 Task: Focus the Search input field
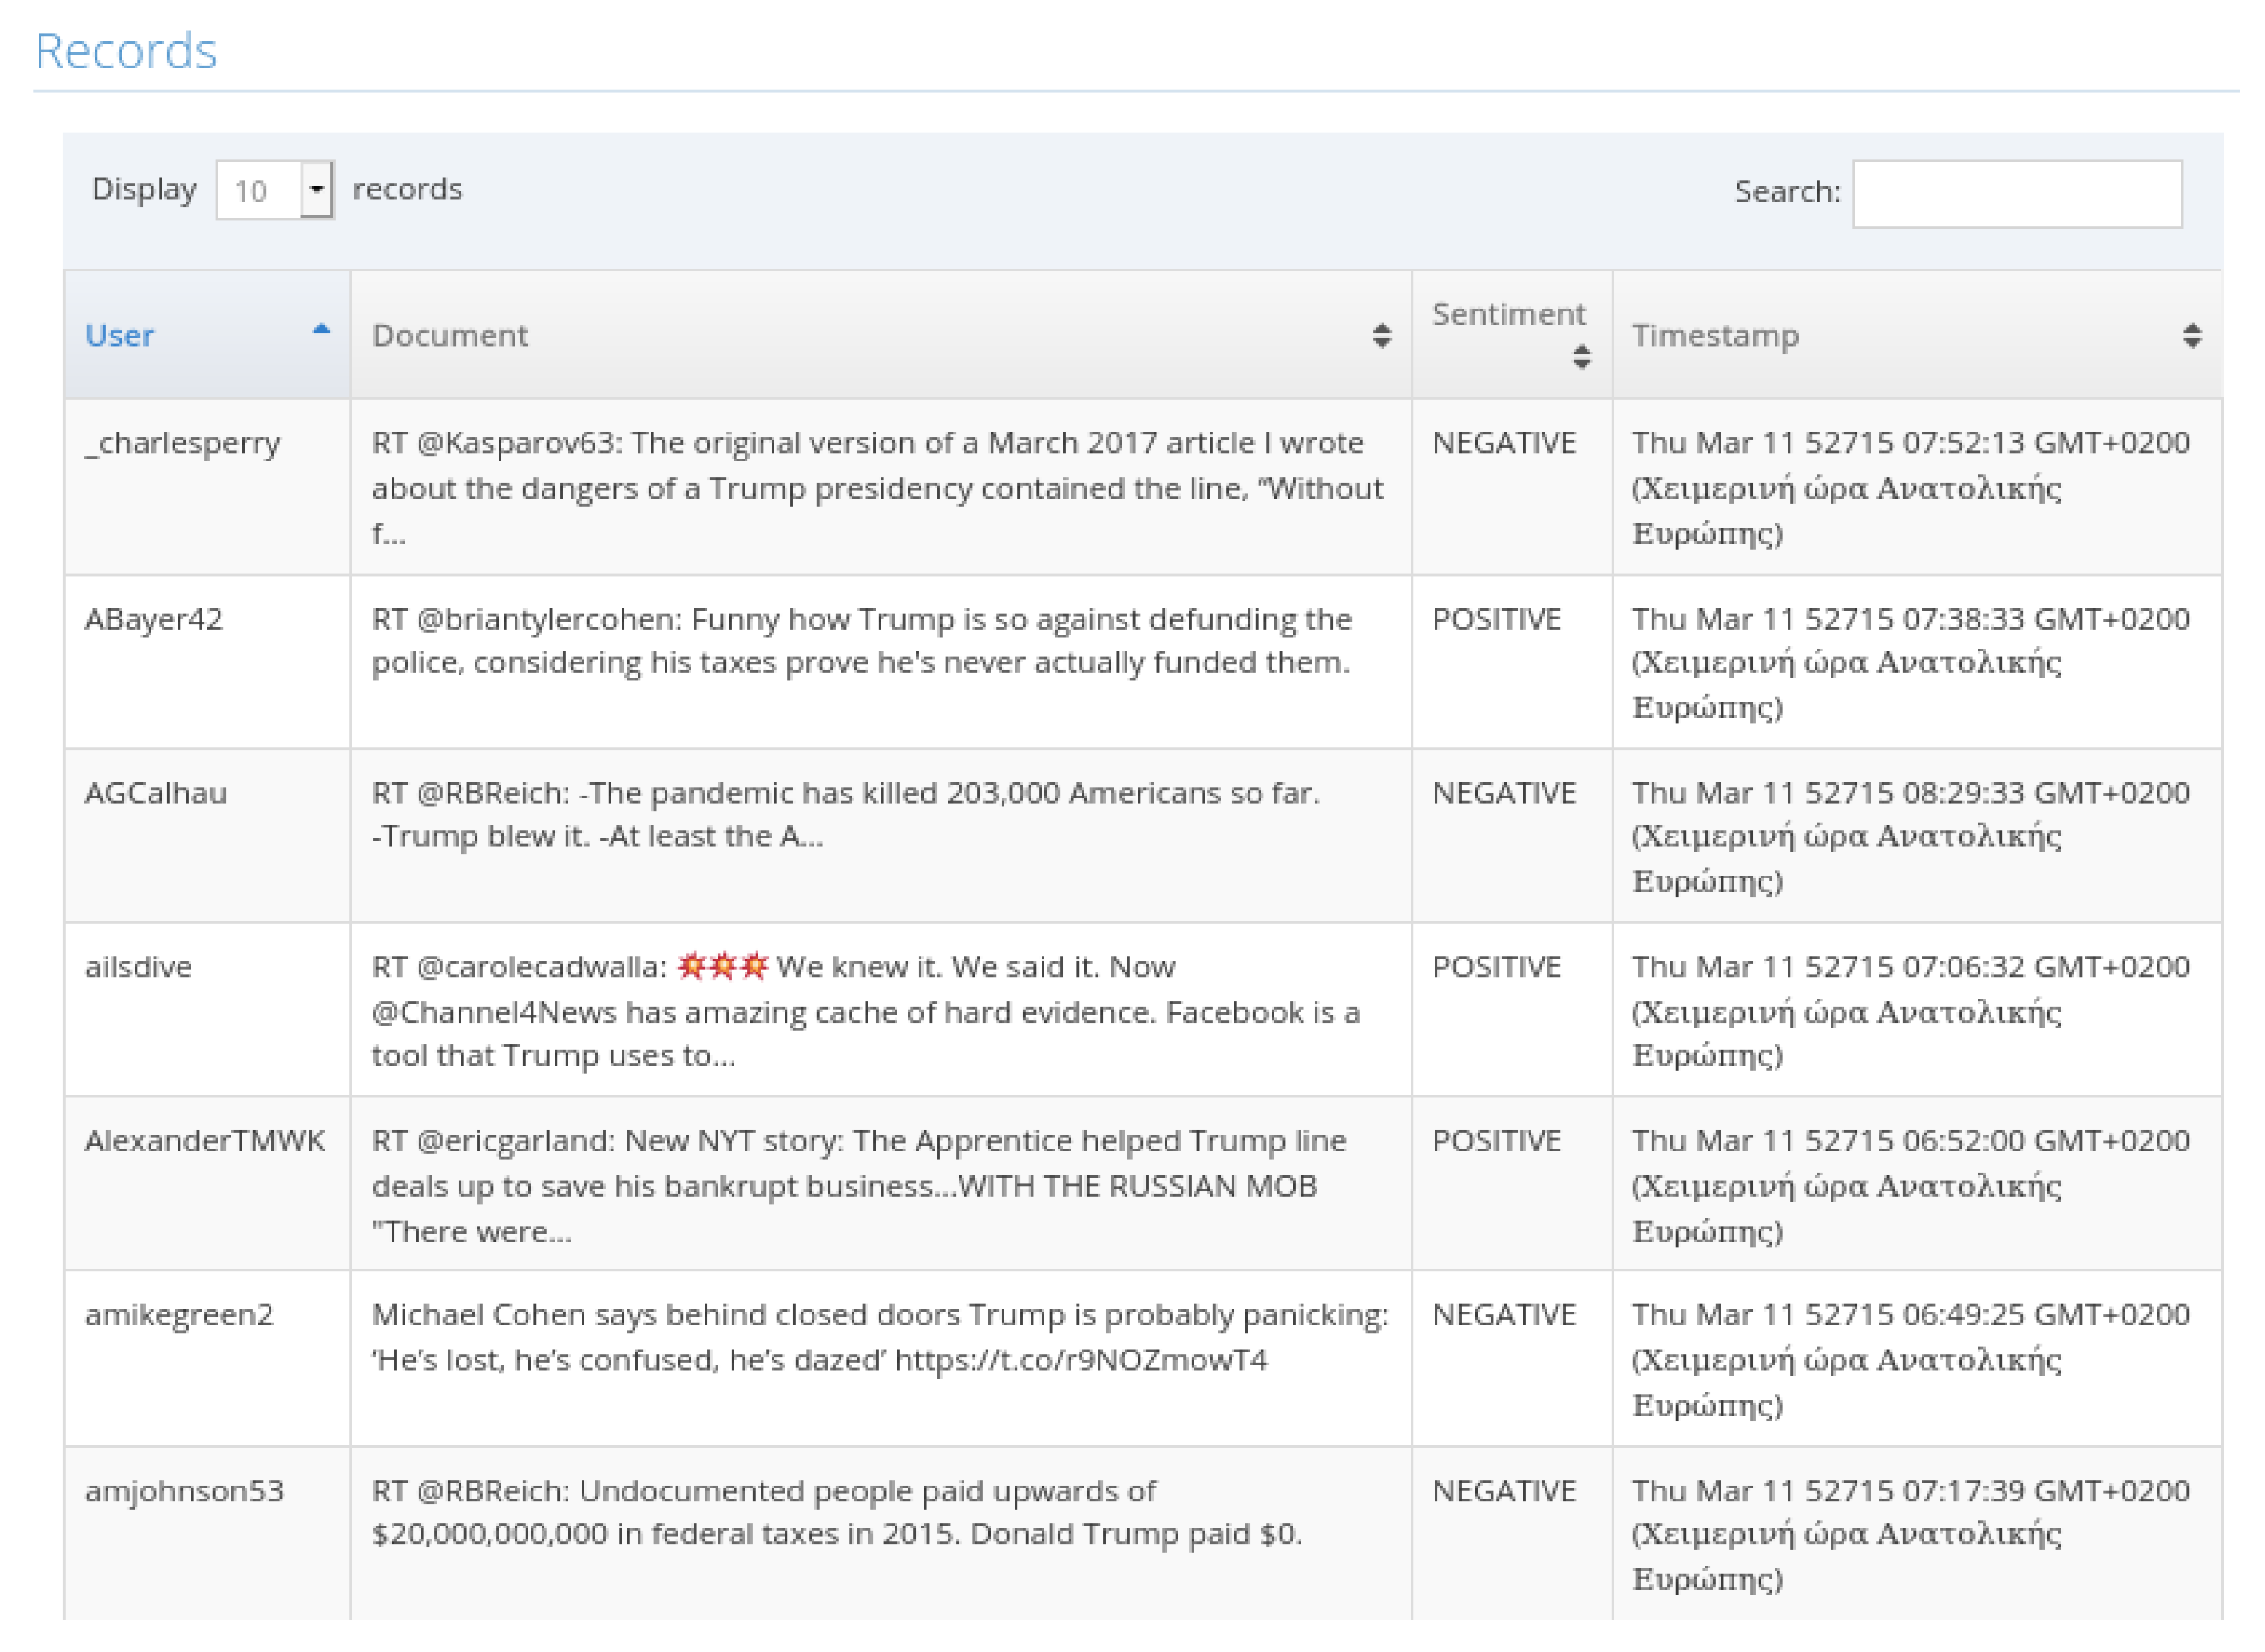[2017, 193]
